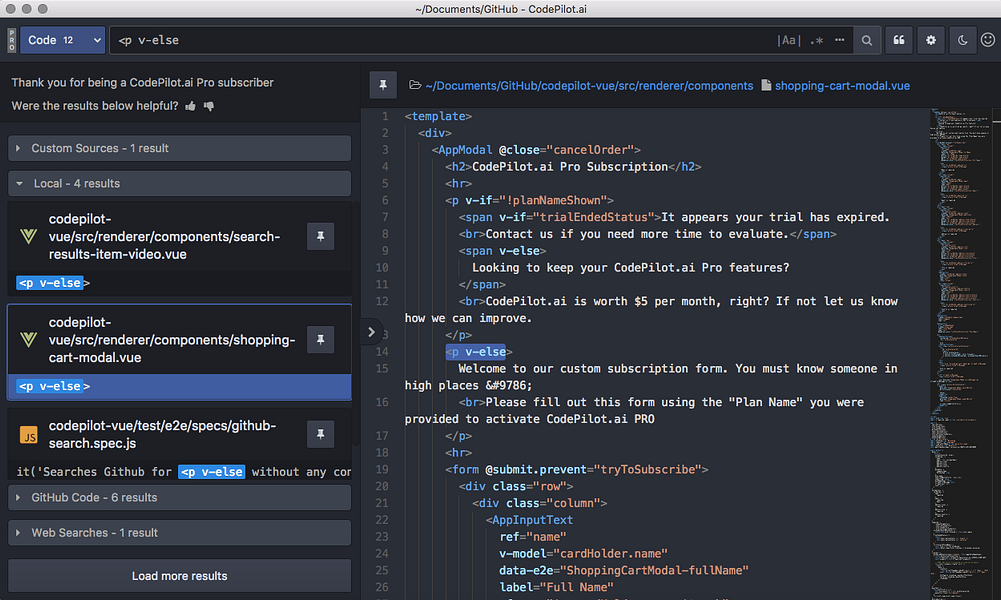This screenshot has width=1001, height=600.
Task: Open the quotes icon in the toolbar
Action: pos(898,40)
